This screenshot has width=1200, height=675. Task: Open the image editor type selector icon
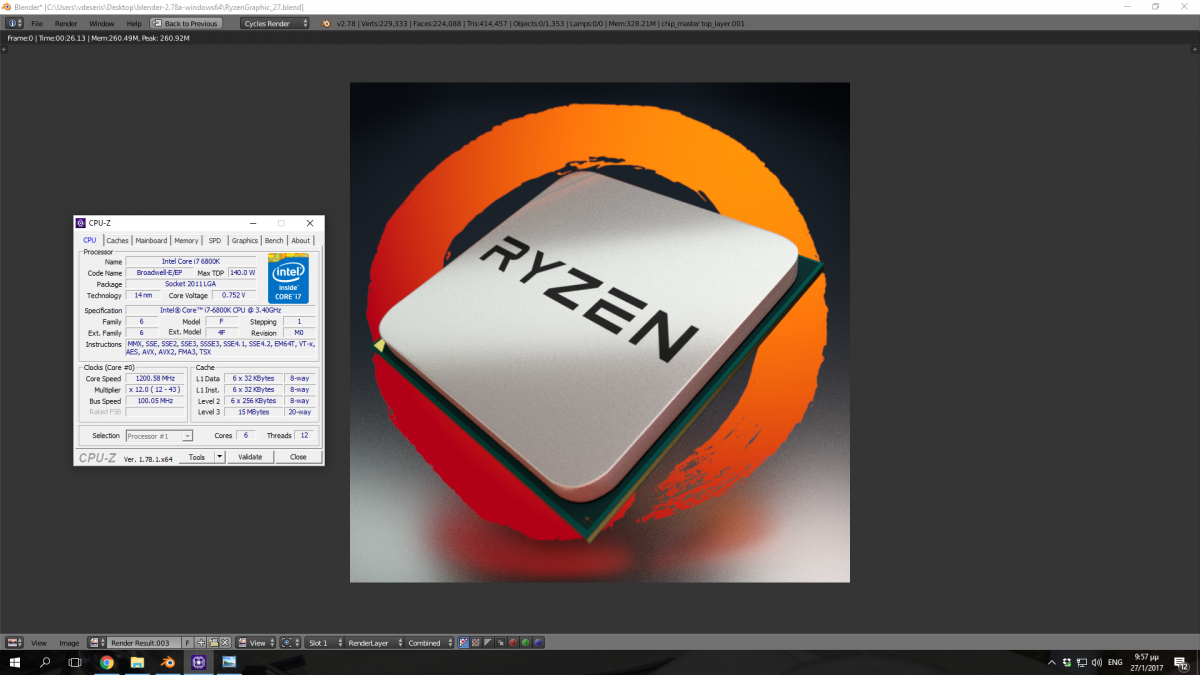point(13,643)
